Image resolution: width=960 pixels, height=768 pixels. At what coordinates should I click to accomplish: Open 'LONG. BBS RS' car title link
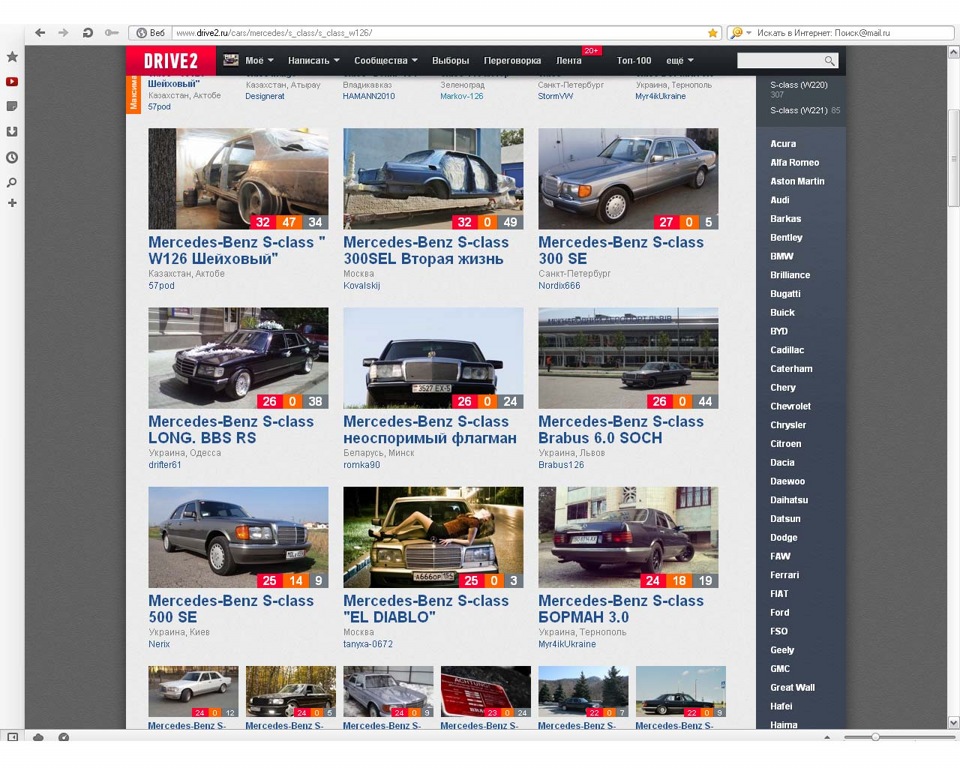click(x=231, y=430)
